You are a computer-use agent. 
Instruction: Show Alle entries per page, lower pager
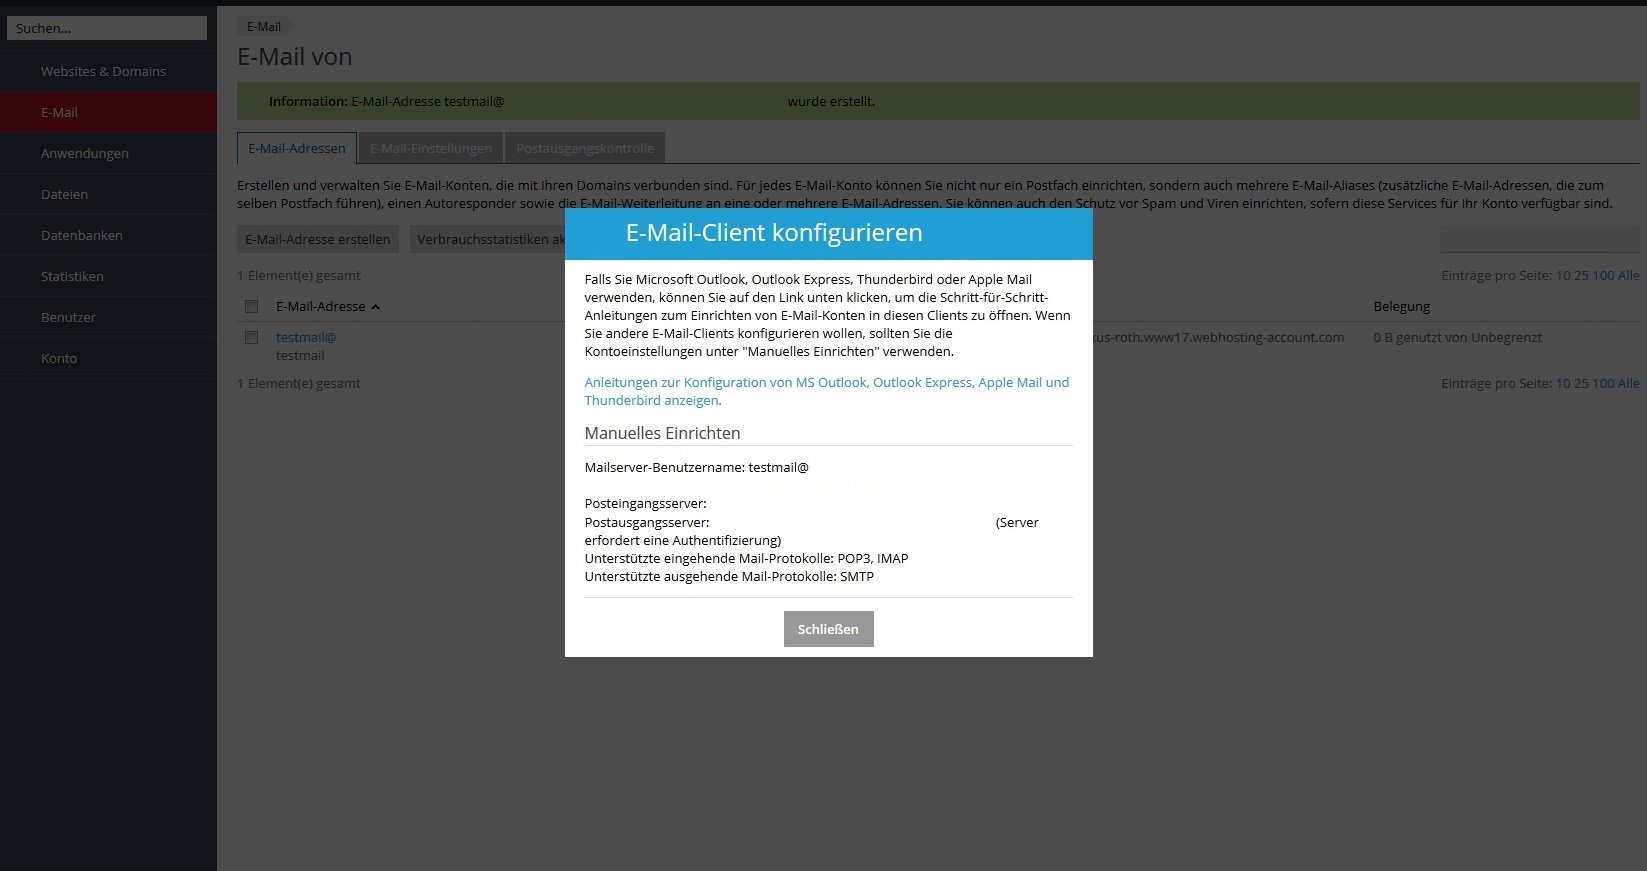click(x=1629, y=383)
